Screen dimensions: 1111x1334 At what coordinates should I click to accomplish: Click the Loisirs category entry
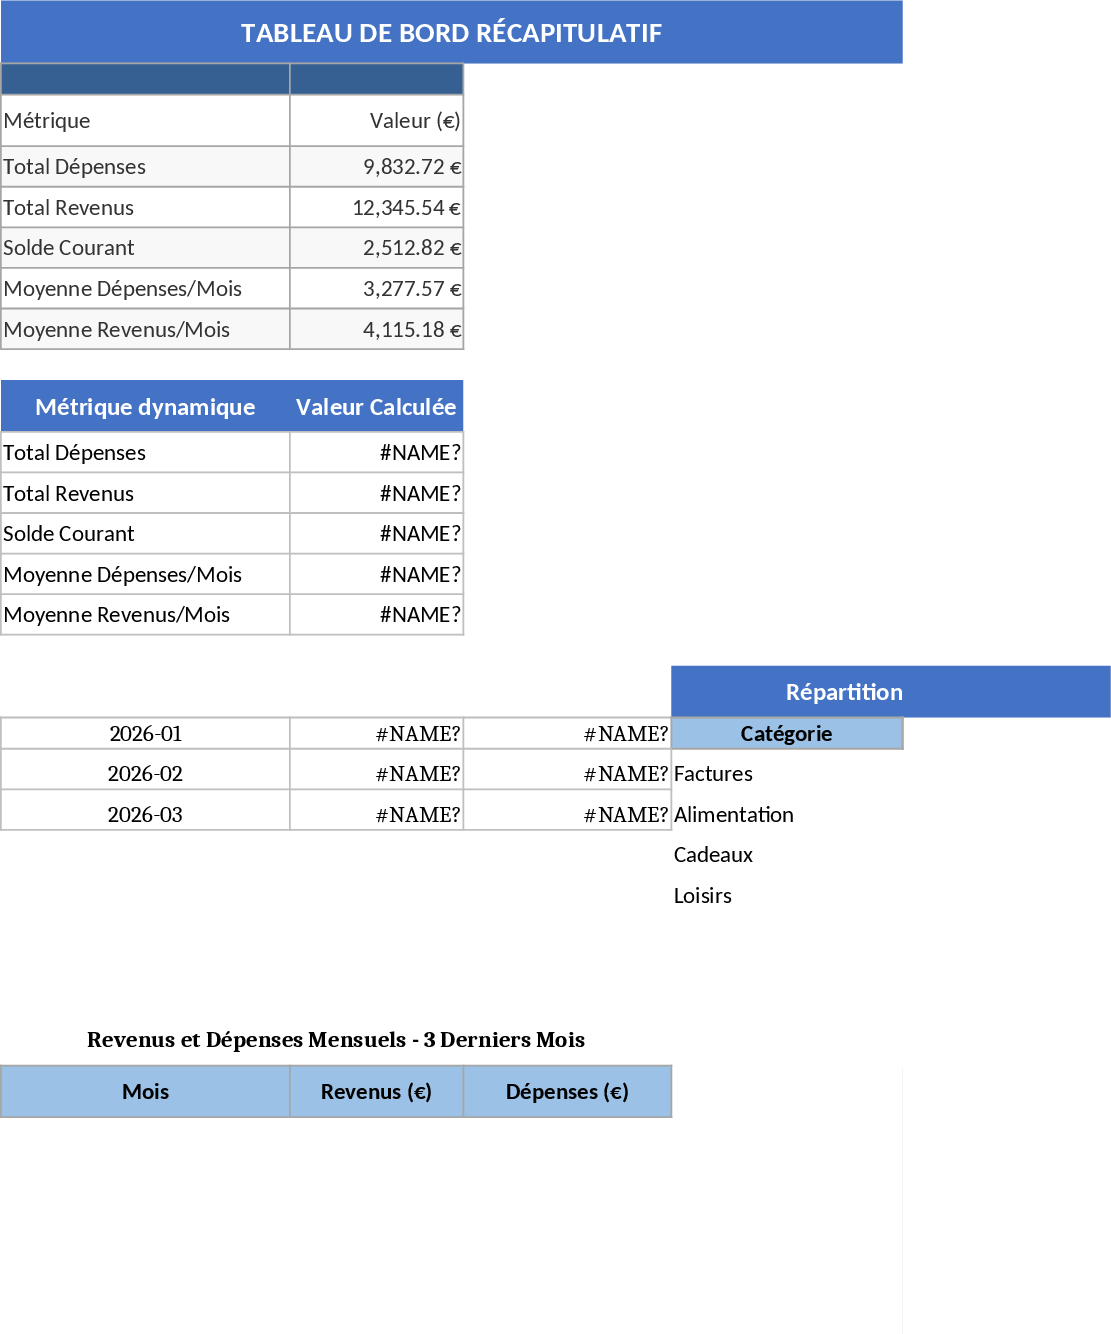coord(703,895)
